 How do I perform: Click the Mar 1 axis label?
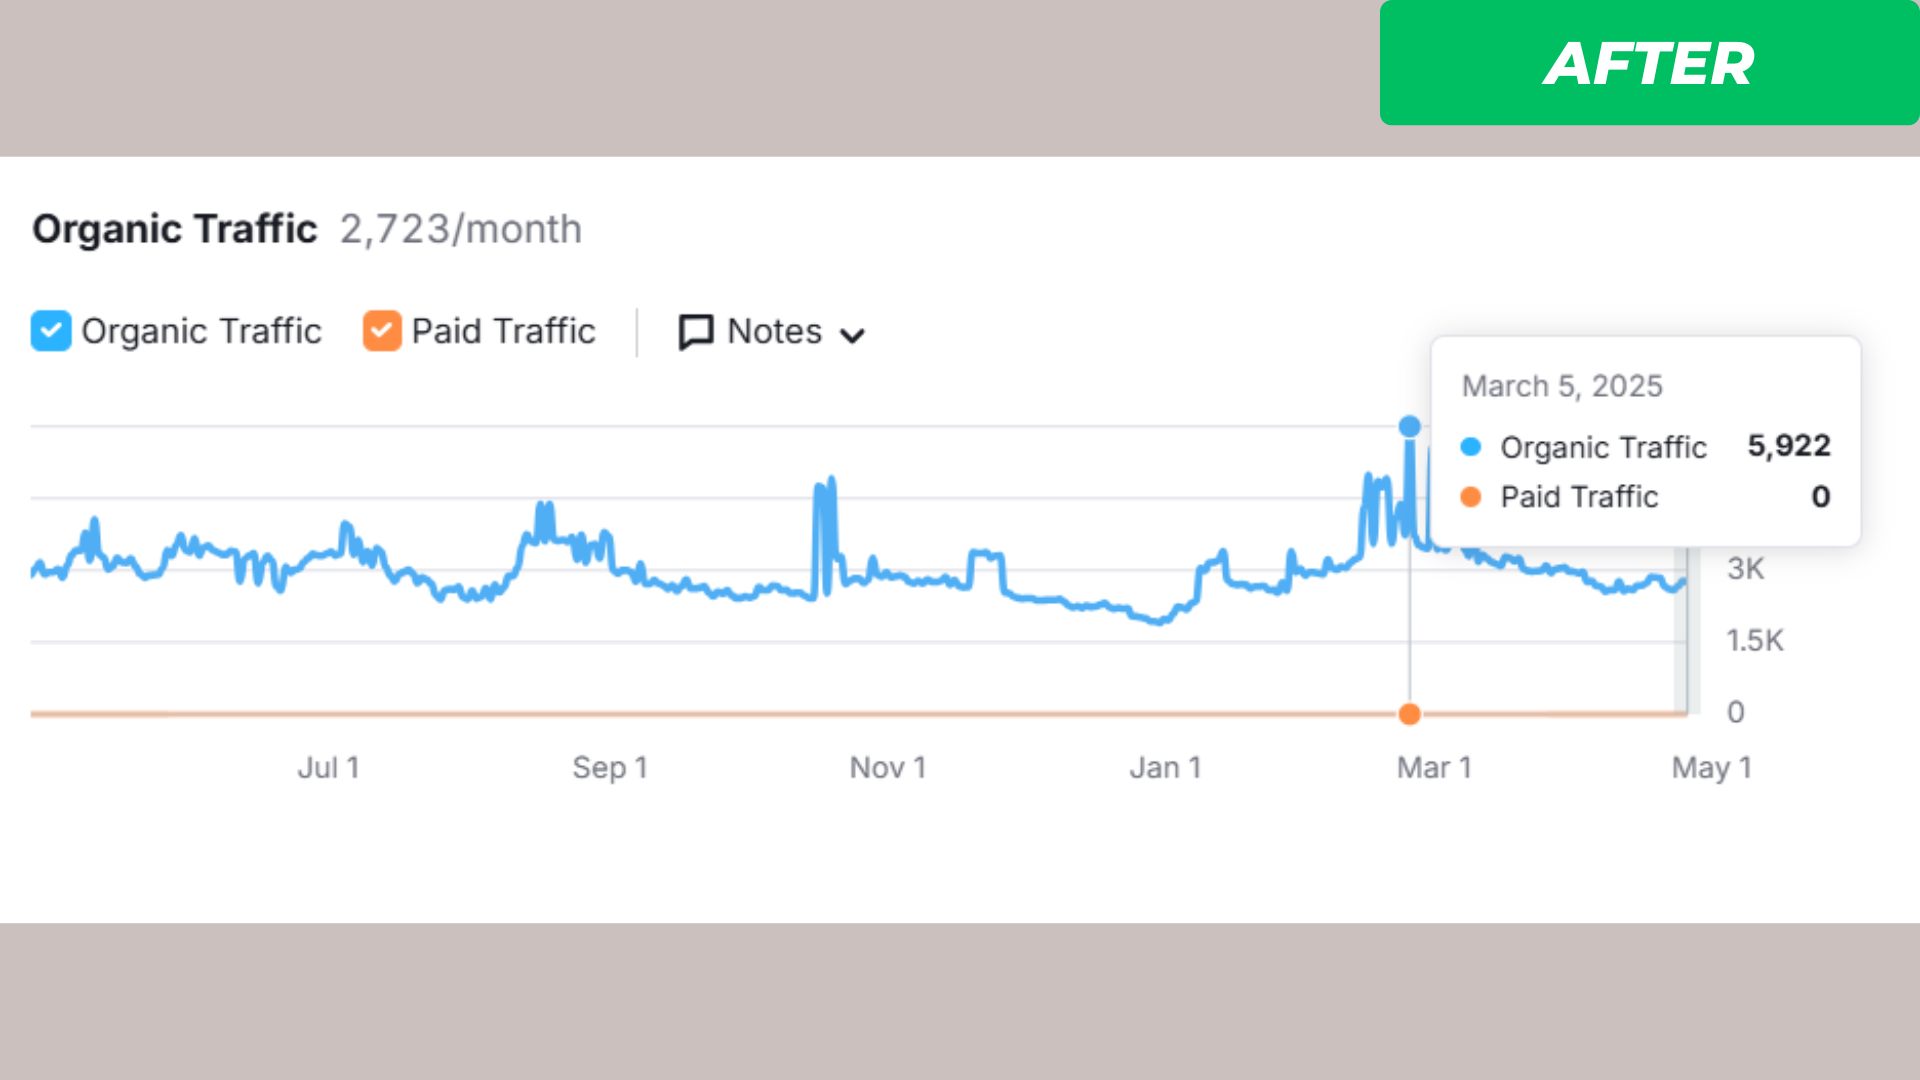click(x=1434, y=768)
